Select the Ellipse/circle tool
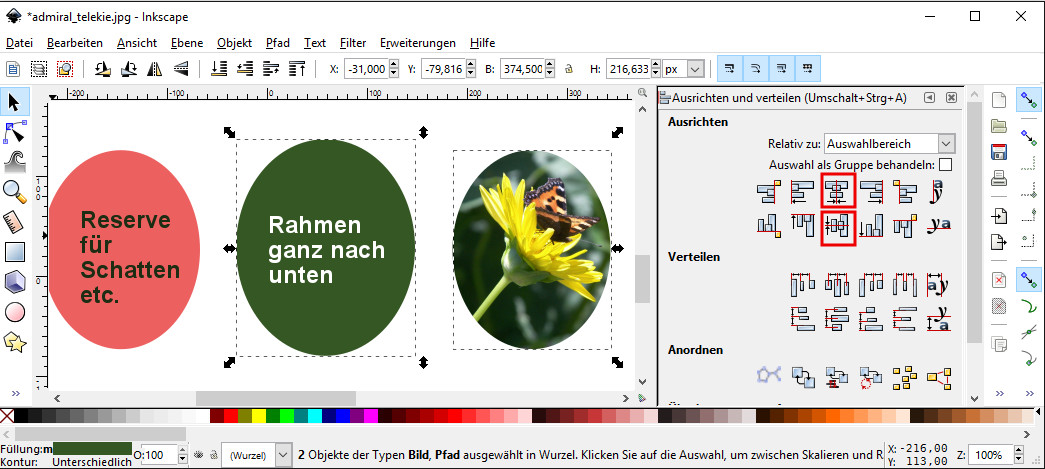This screenshot has width=1045, height=469. coord(14,312)
